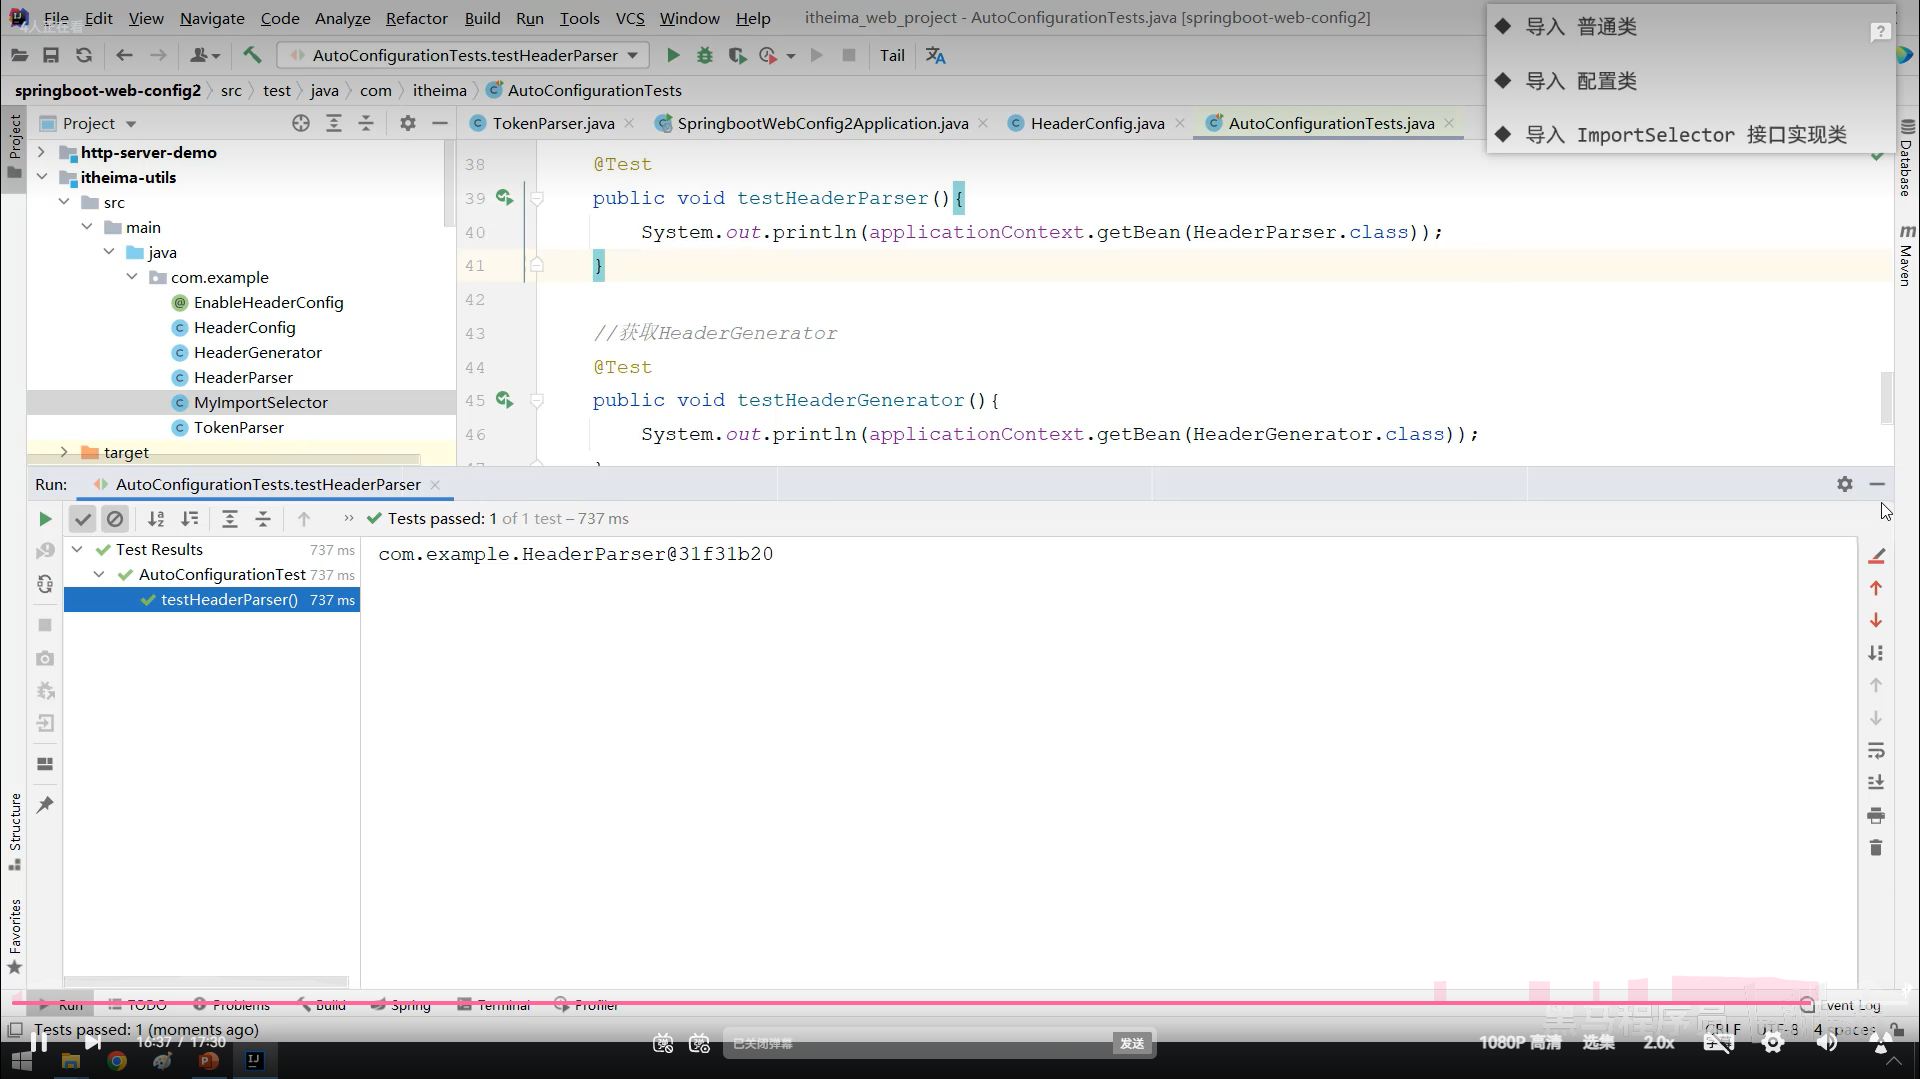
Task: Synchronize files with the refresh icon
Action: [x=84, y=56]
